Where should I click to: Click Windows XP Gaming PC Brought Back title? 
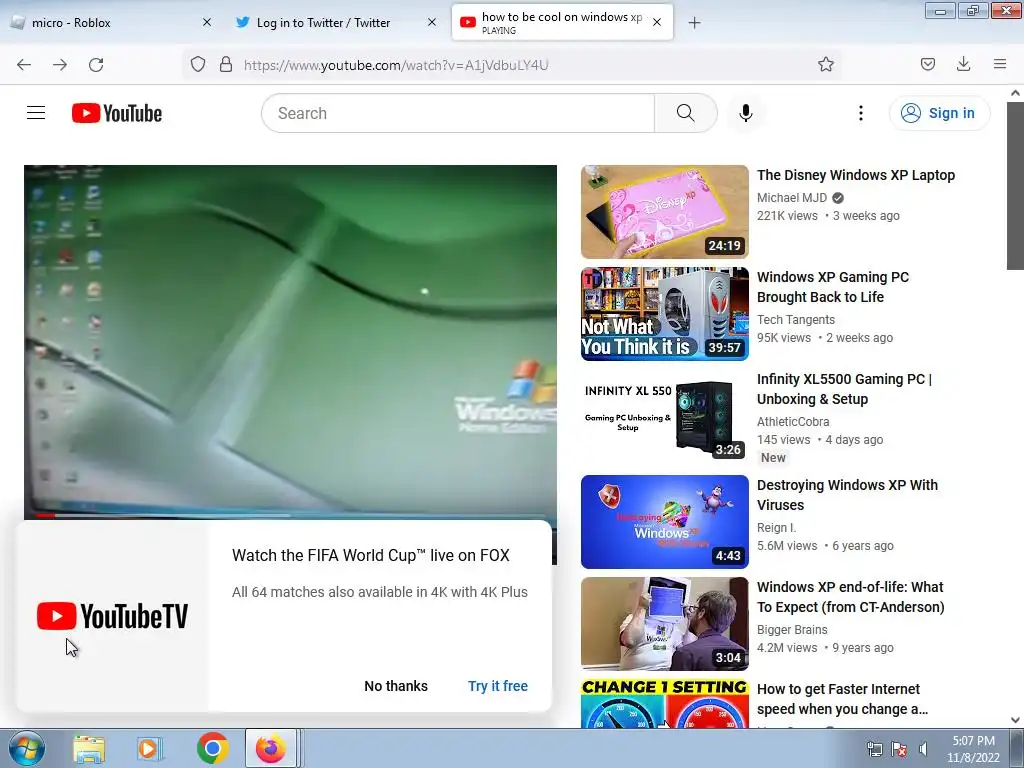[833, 287]
